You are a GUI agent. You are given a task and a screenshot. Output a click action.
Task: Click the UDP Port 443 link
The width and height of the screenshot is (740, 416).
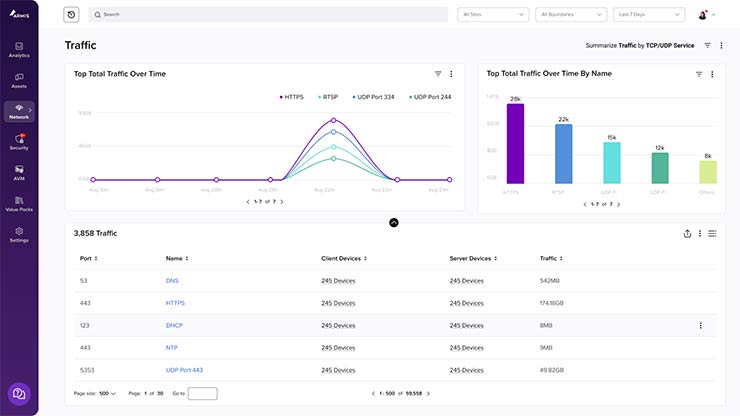pos(184,370)
